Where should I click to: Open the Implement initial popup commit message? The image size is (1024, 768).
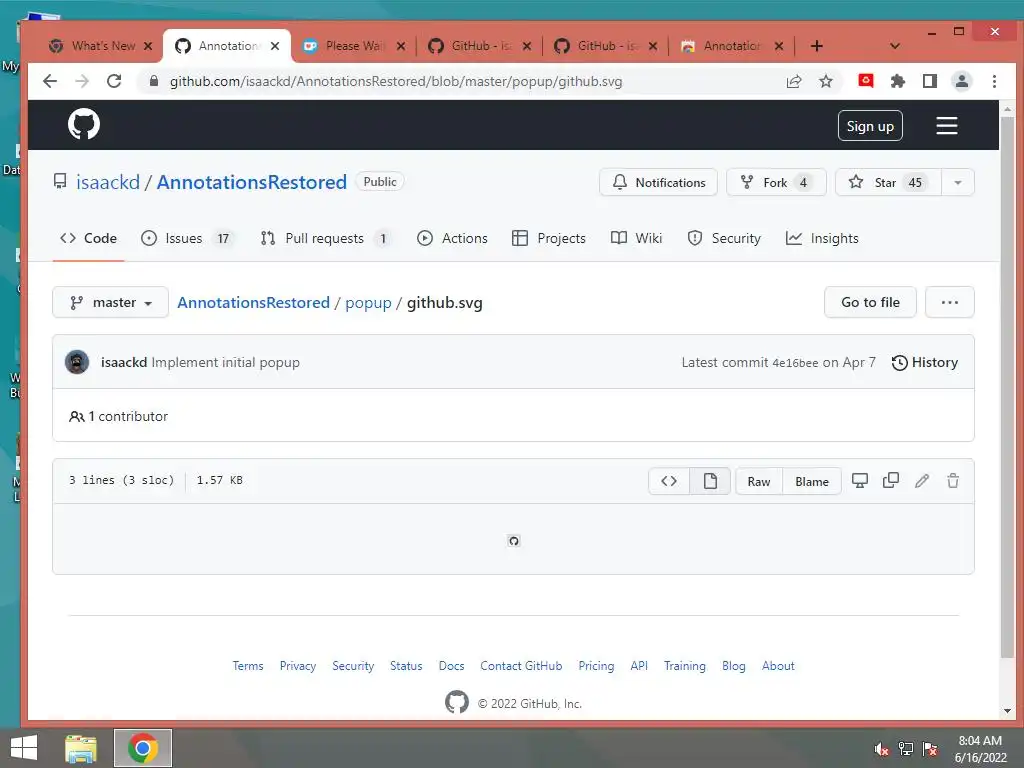225,362
